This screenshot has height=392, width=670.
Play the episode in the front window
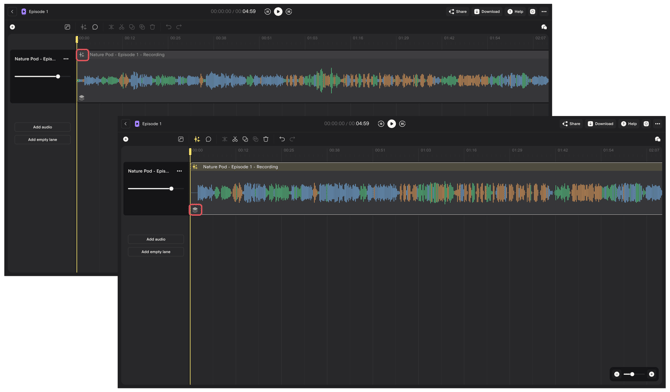tap(391, 124)
